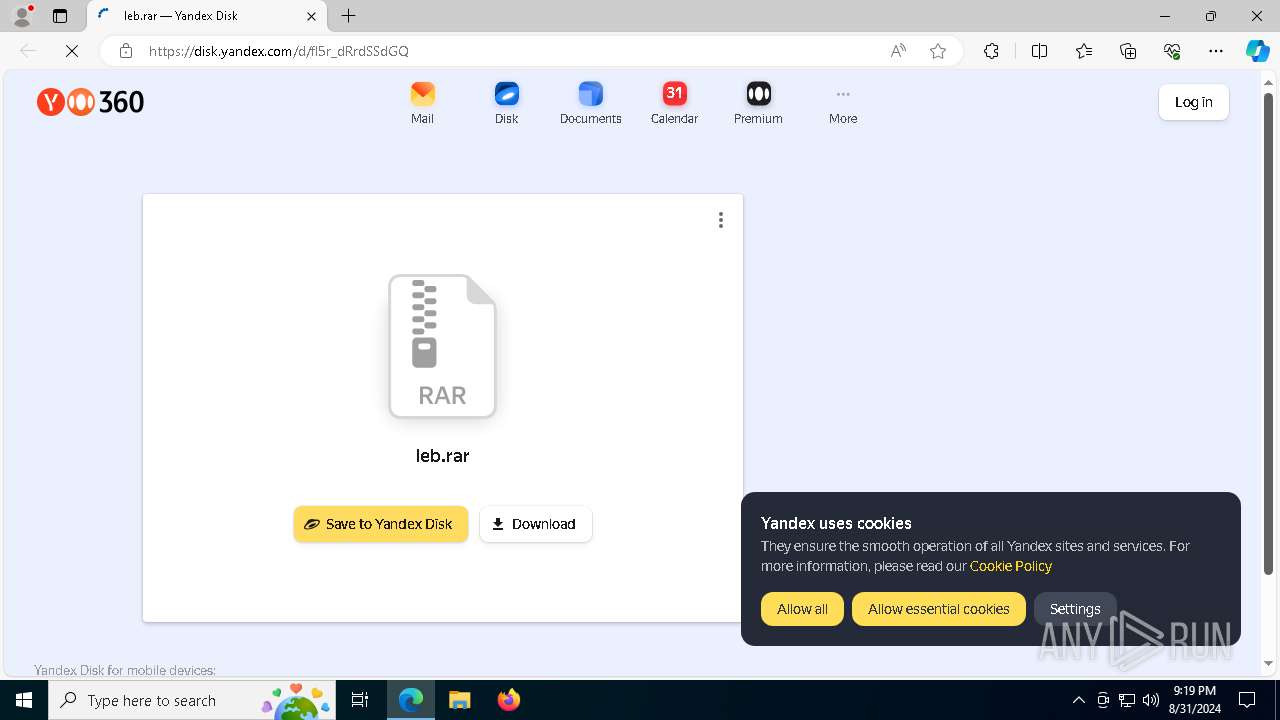1280x720 pixels.
Task: Close the leb.rar browser tab
Action: [x=311, y=16]
